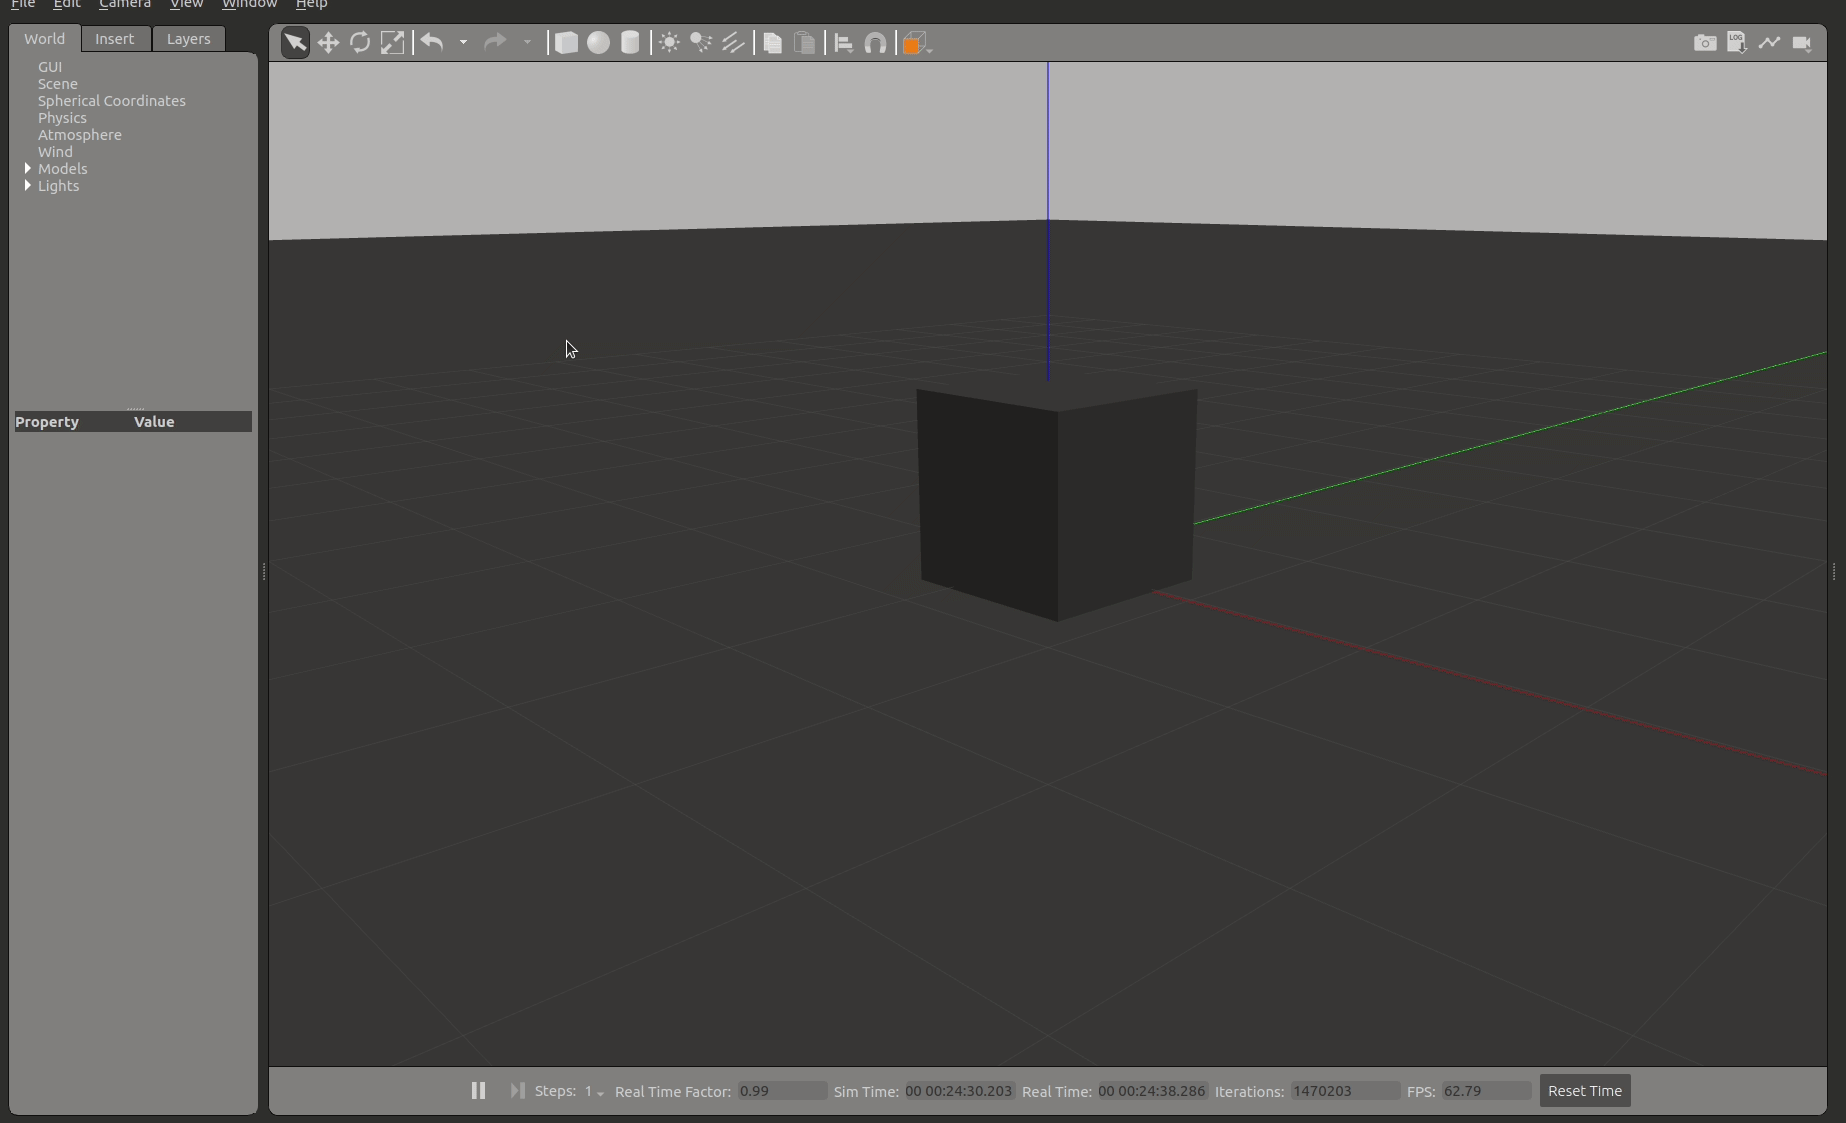Image resolution: width=1846 pixels, height=1123 pixels.
Task: Click the Real Time Factor value field
Action: [782, 1091]
